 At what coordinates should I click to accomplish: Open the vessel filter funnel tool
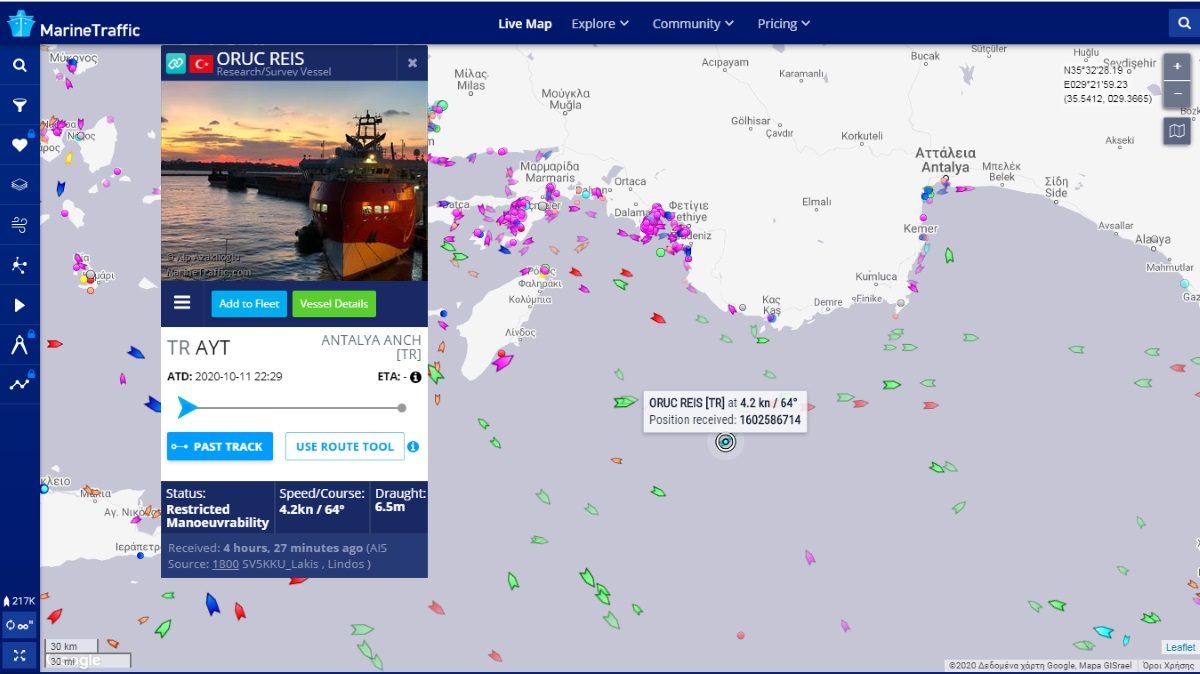(19, 105)
